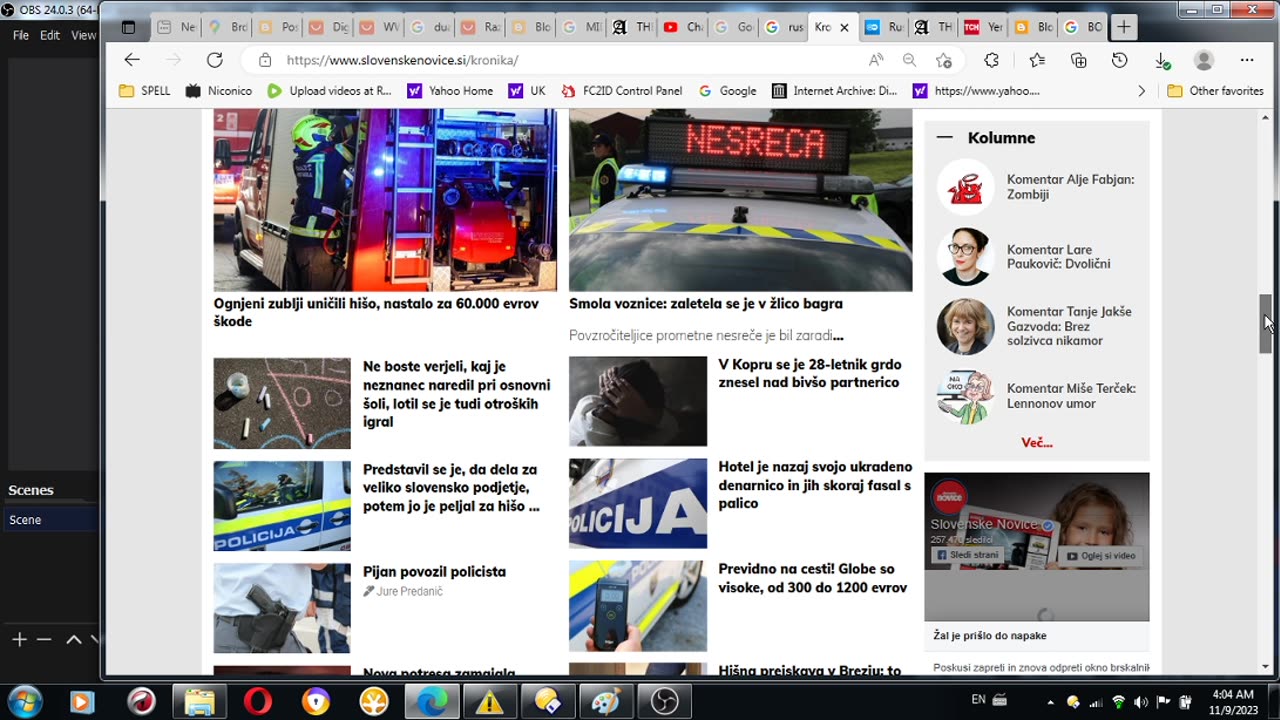Close the active Kronika tab
The height and width of the screenshot is (720, 1280).
coord(844,27)
